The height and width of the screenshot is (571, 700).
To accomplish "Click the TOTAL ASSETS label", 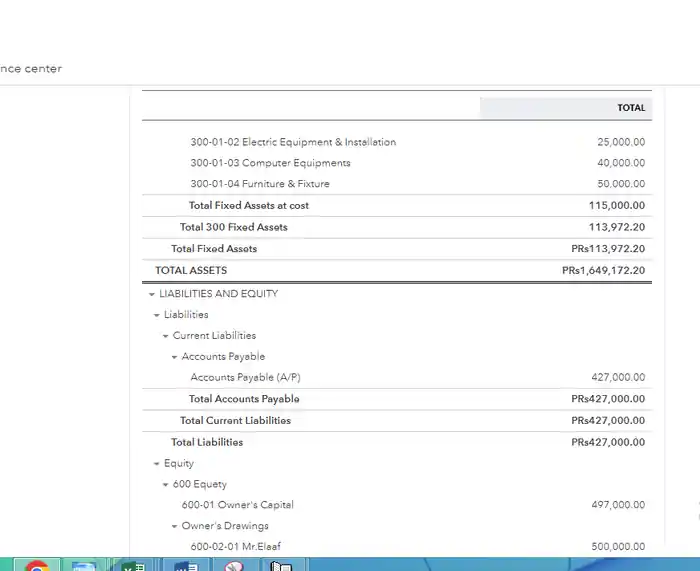I will (x=191, y=271).
